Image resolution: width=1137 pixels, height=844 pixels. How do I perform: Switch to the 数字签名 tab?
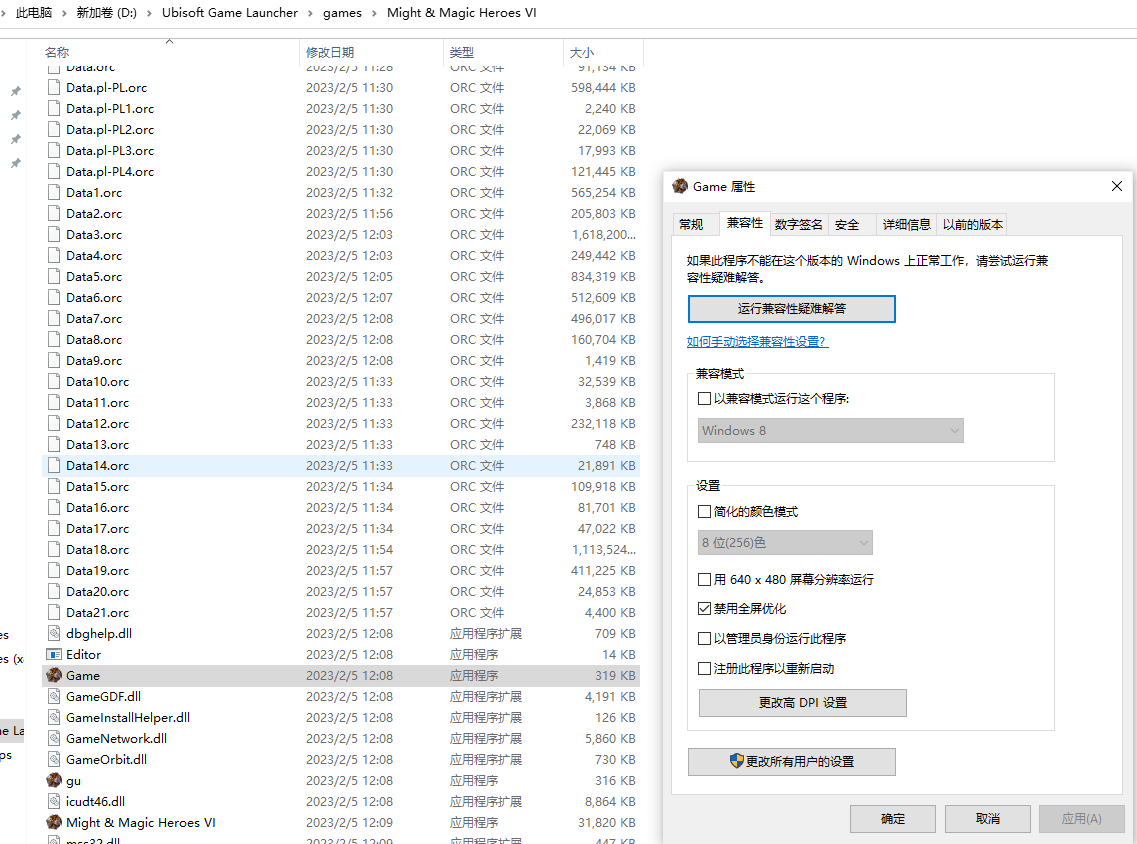(x=798, y=224)
